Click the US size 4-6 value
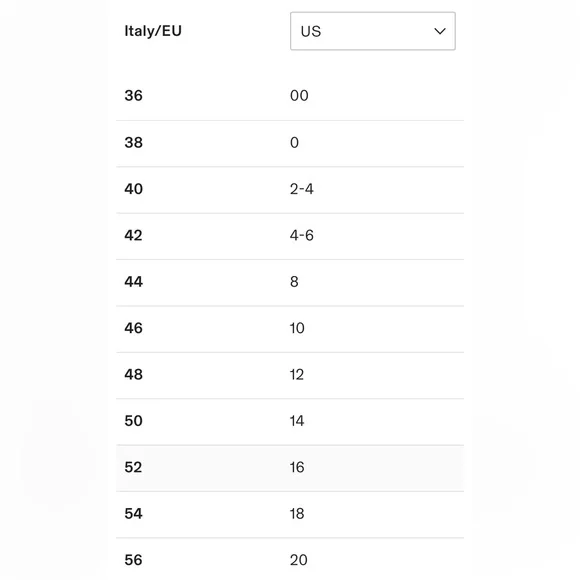 point(301,236)
